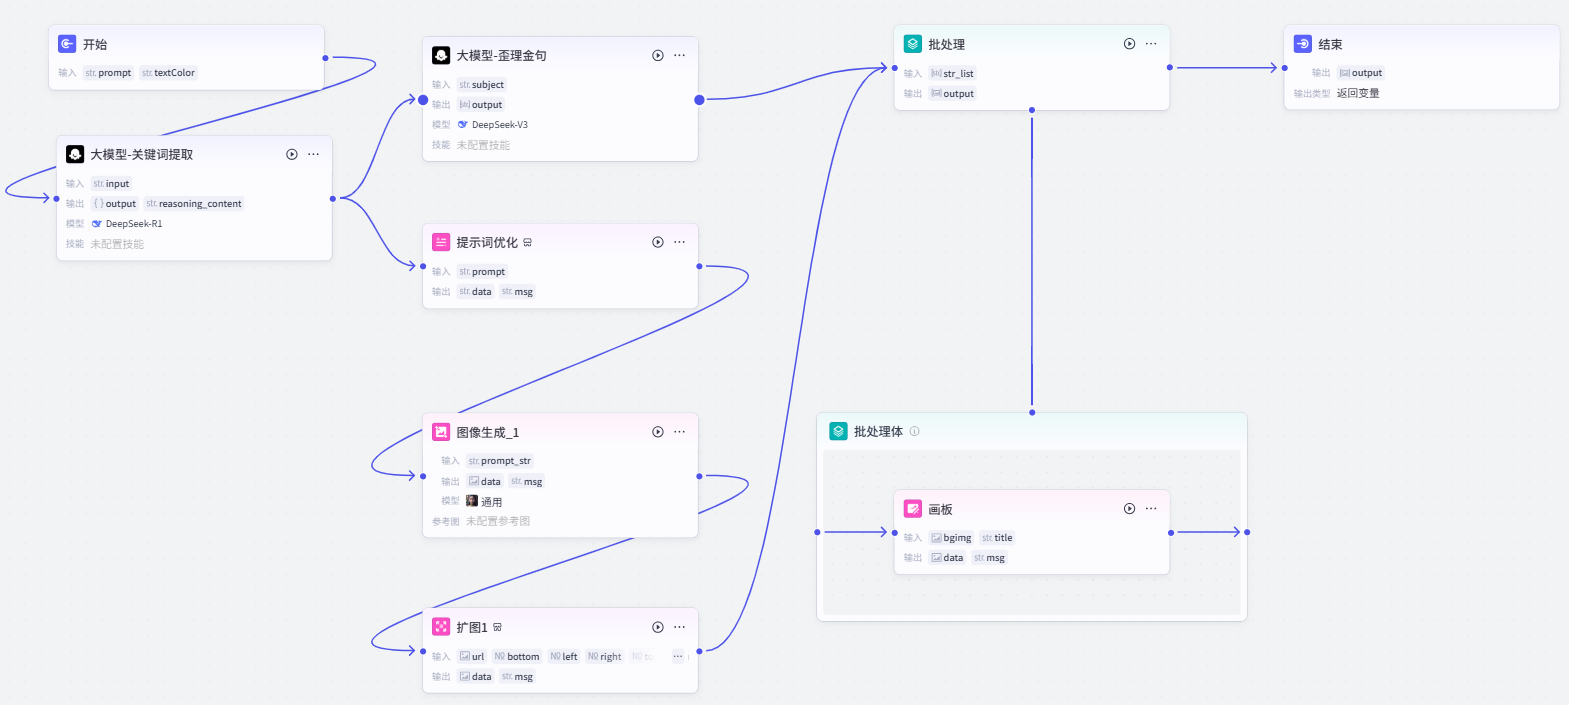
Task: Run the 提示词优化 node with play button
Action: [658, 242]
